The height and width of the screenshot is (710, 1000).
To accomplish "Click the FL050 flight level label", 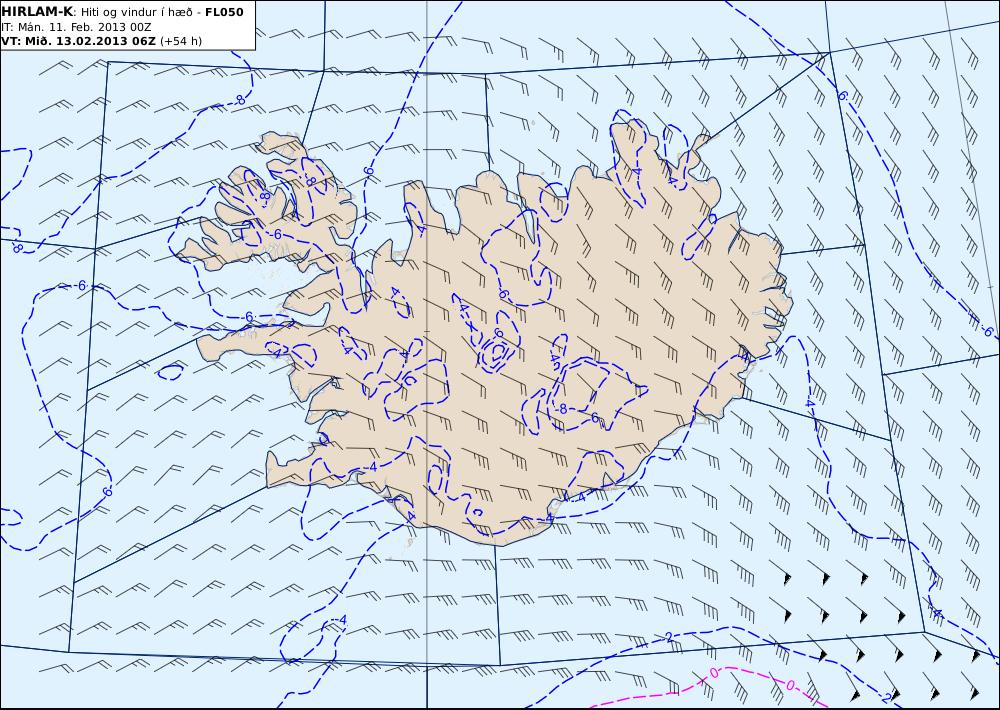I will point(224,12).
